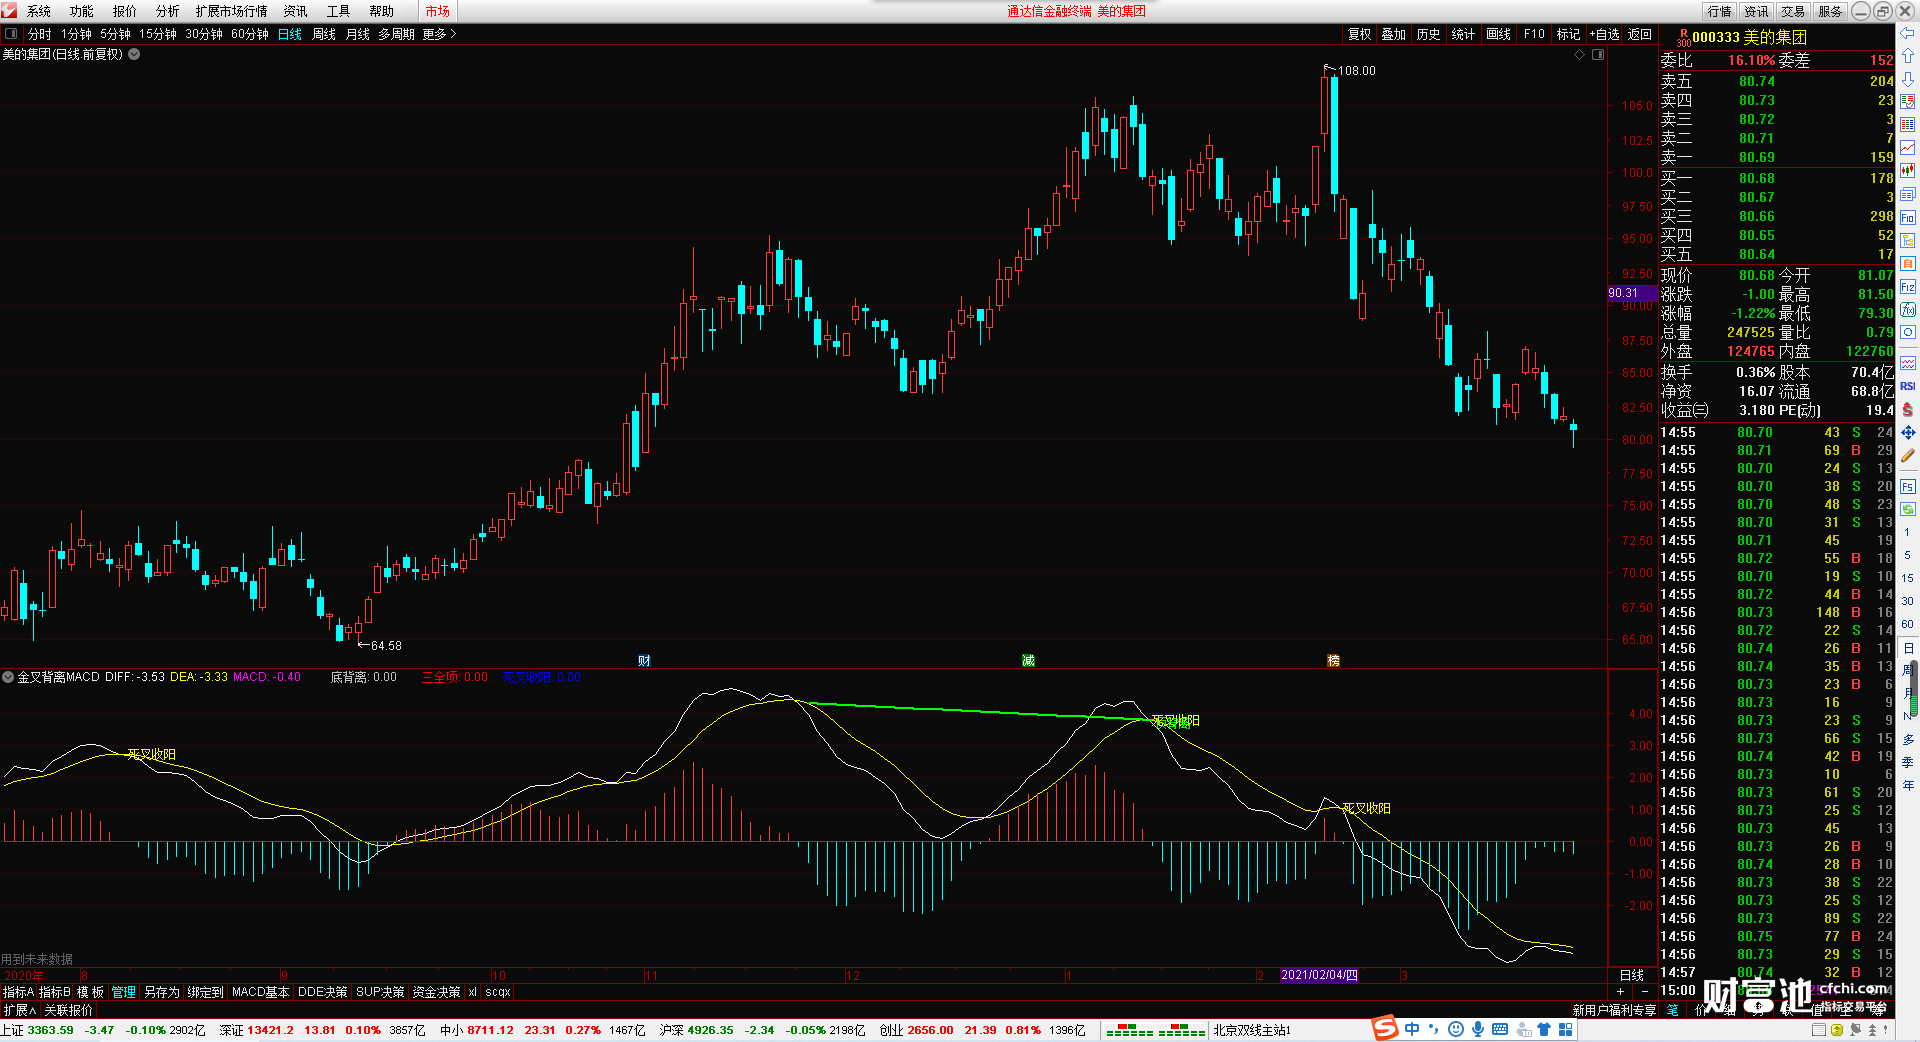
Task: Click the application logo icon at top-left
Action: pos(10,10)
